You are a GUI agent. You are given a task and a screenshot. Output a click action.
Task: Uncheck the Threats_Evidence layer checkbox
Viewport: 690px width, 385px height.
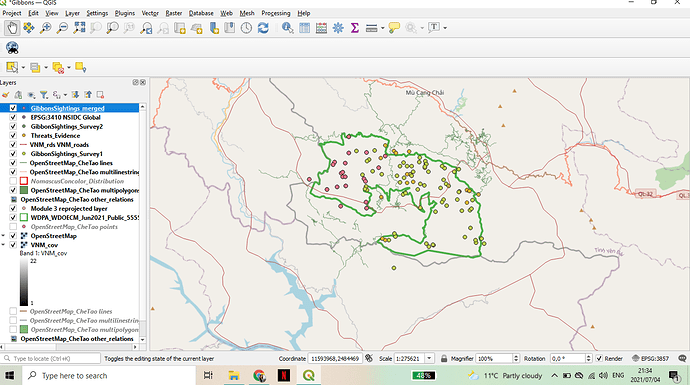pos(13,136)
